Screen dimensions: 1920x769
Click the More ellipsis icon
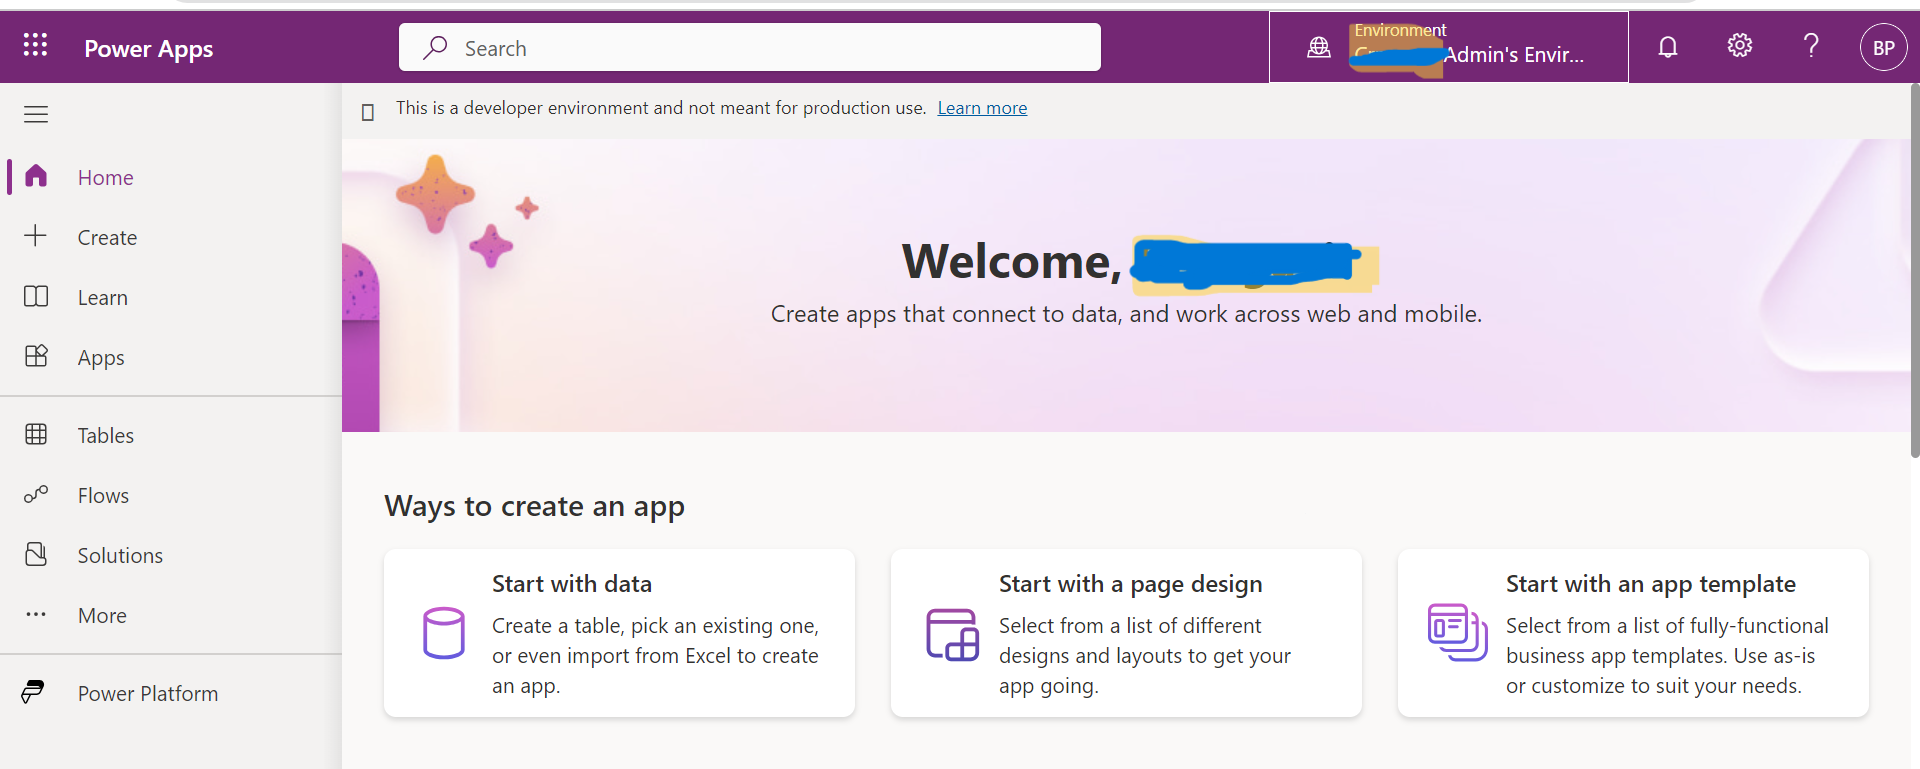click(36, 614)
